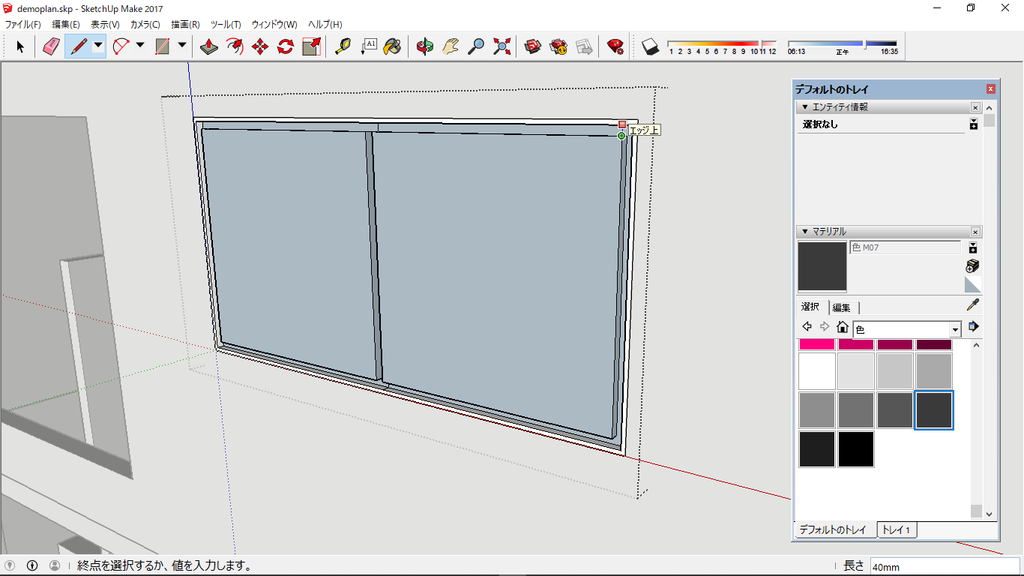Image resolution: width=1024 pixels, height=576 pixels.
Task: Collapse the エンティティ情報 panel
Action: pos(805,107)
